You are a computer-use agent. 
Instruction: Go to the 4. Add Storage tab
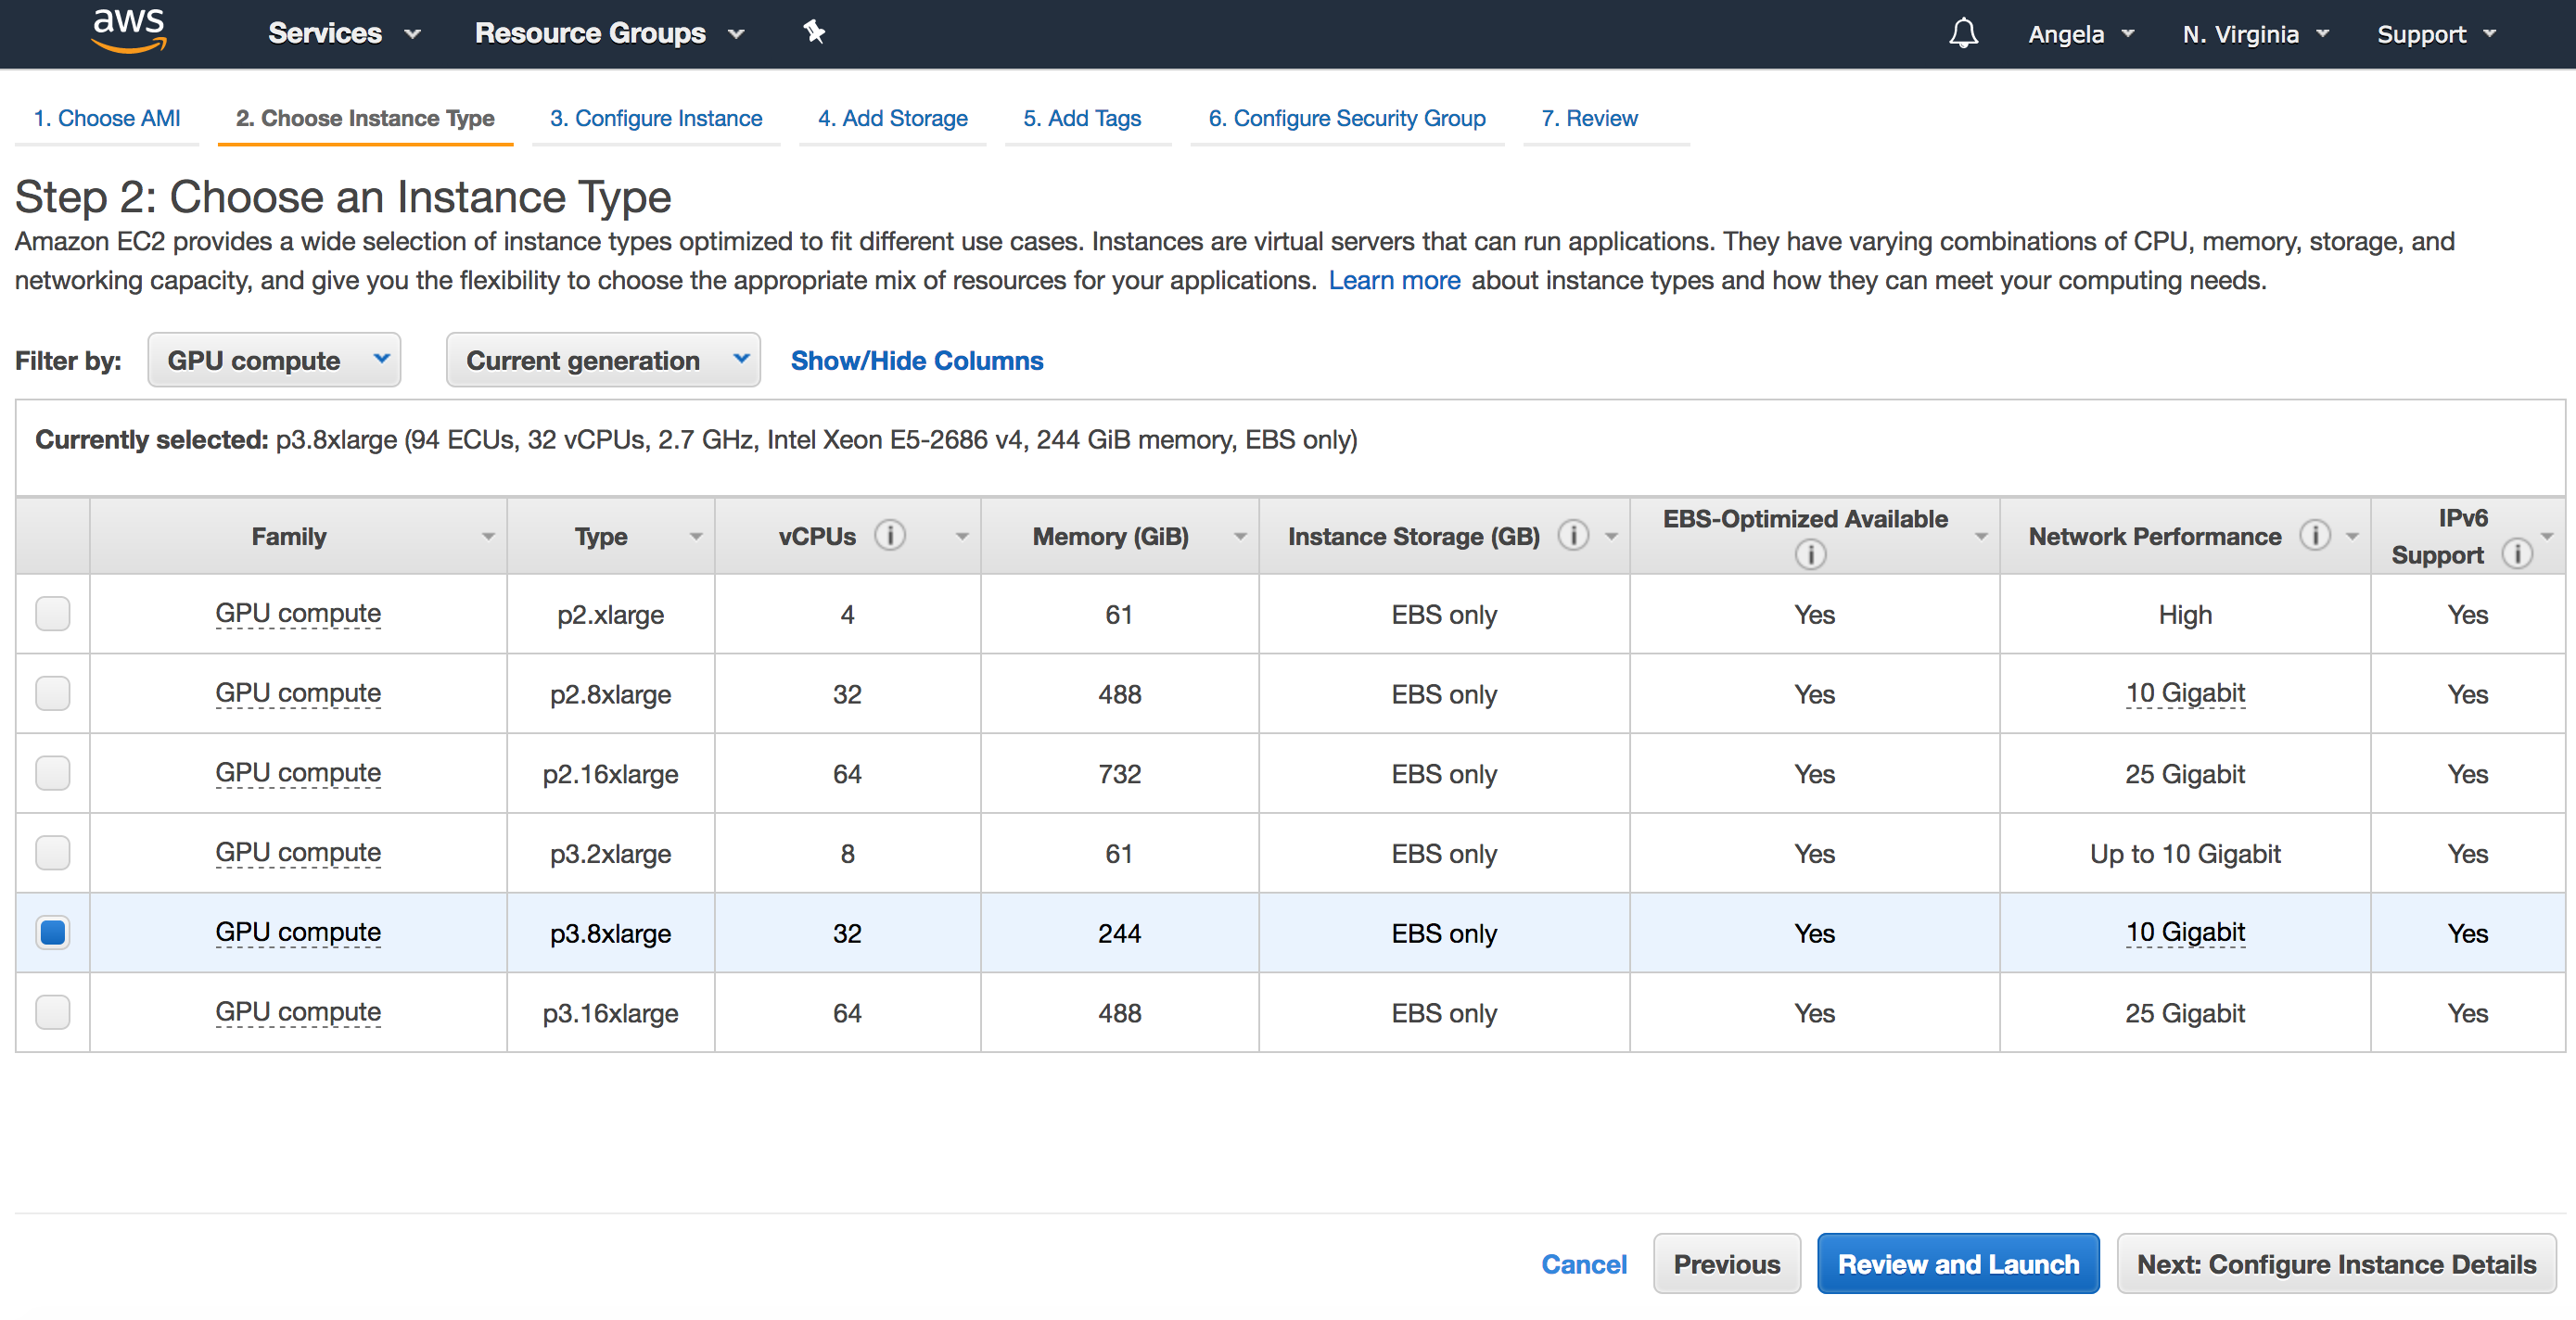click(x=892, y=118)
